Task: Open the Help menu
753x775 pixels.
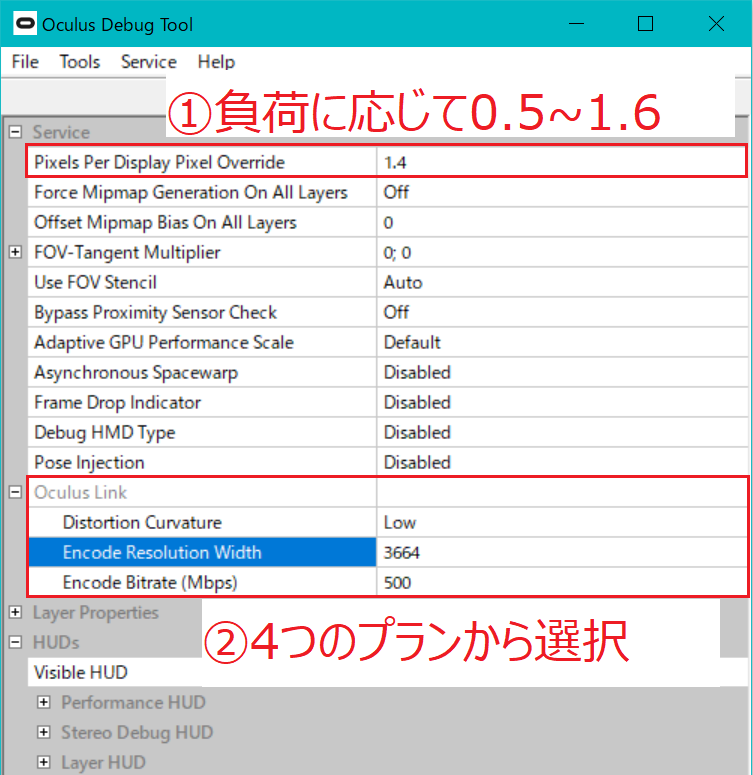Action: pos(216,62)
